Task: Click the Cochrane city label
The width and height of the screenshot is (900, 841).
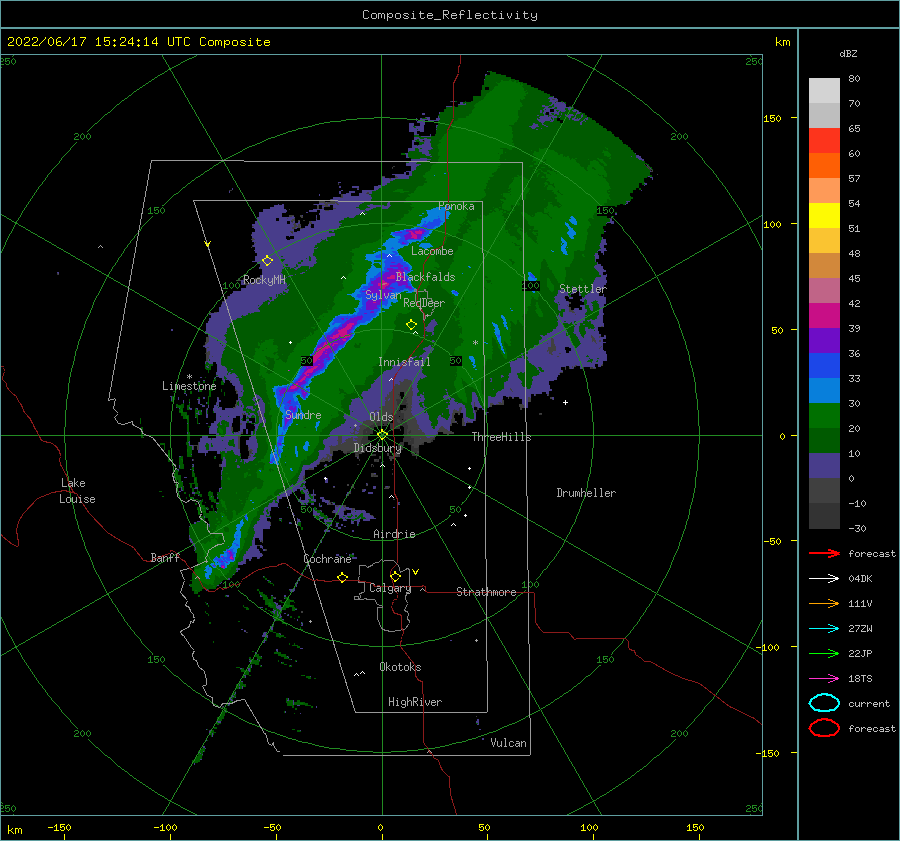Action: [327, 559]
